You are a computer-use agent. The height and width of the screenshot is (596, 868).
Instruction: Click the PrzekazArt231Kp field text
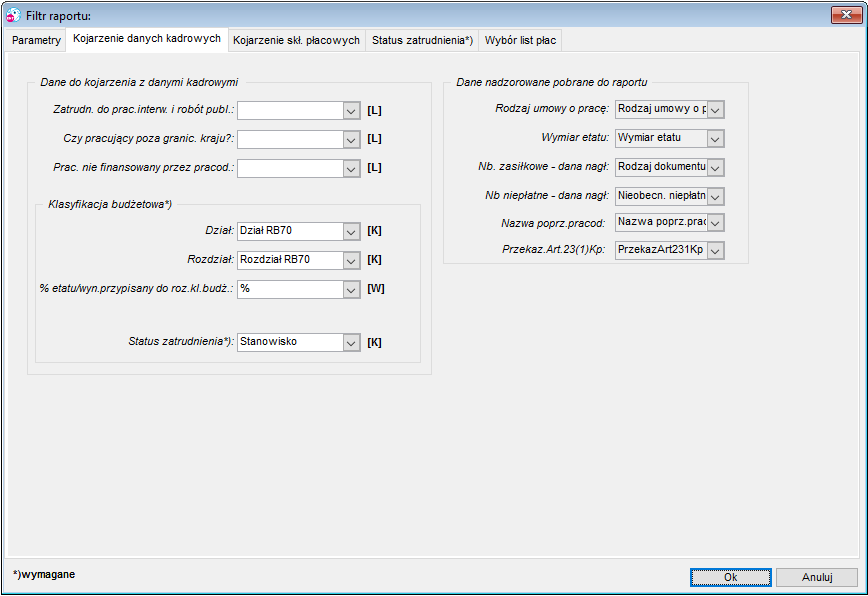point(660,250)
